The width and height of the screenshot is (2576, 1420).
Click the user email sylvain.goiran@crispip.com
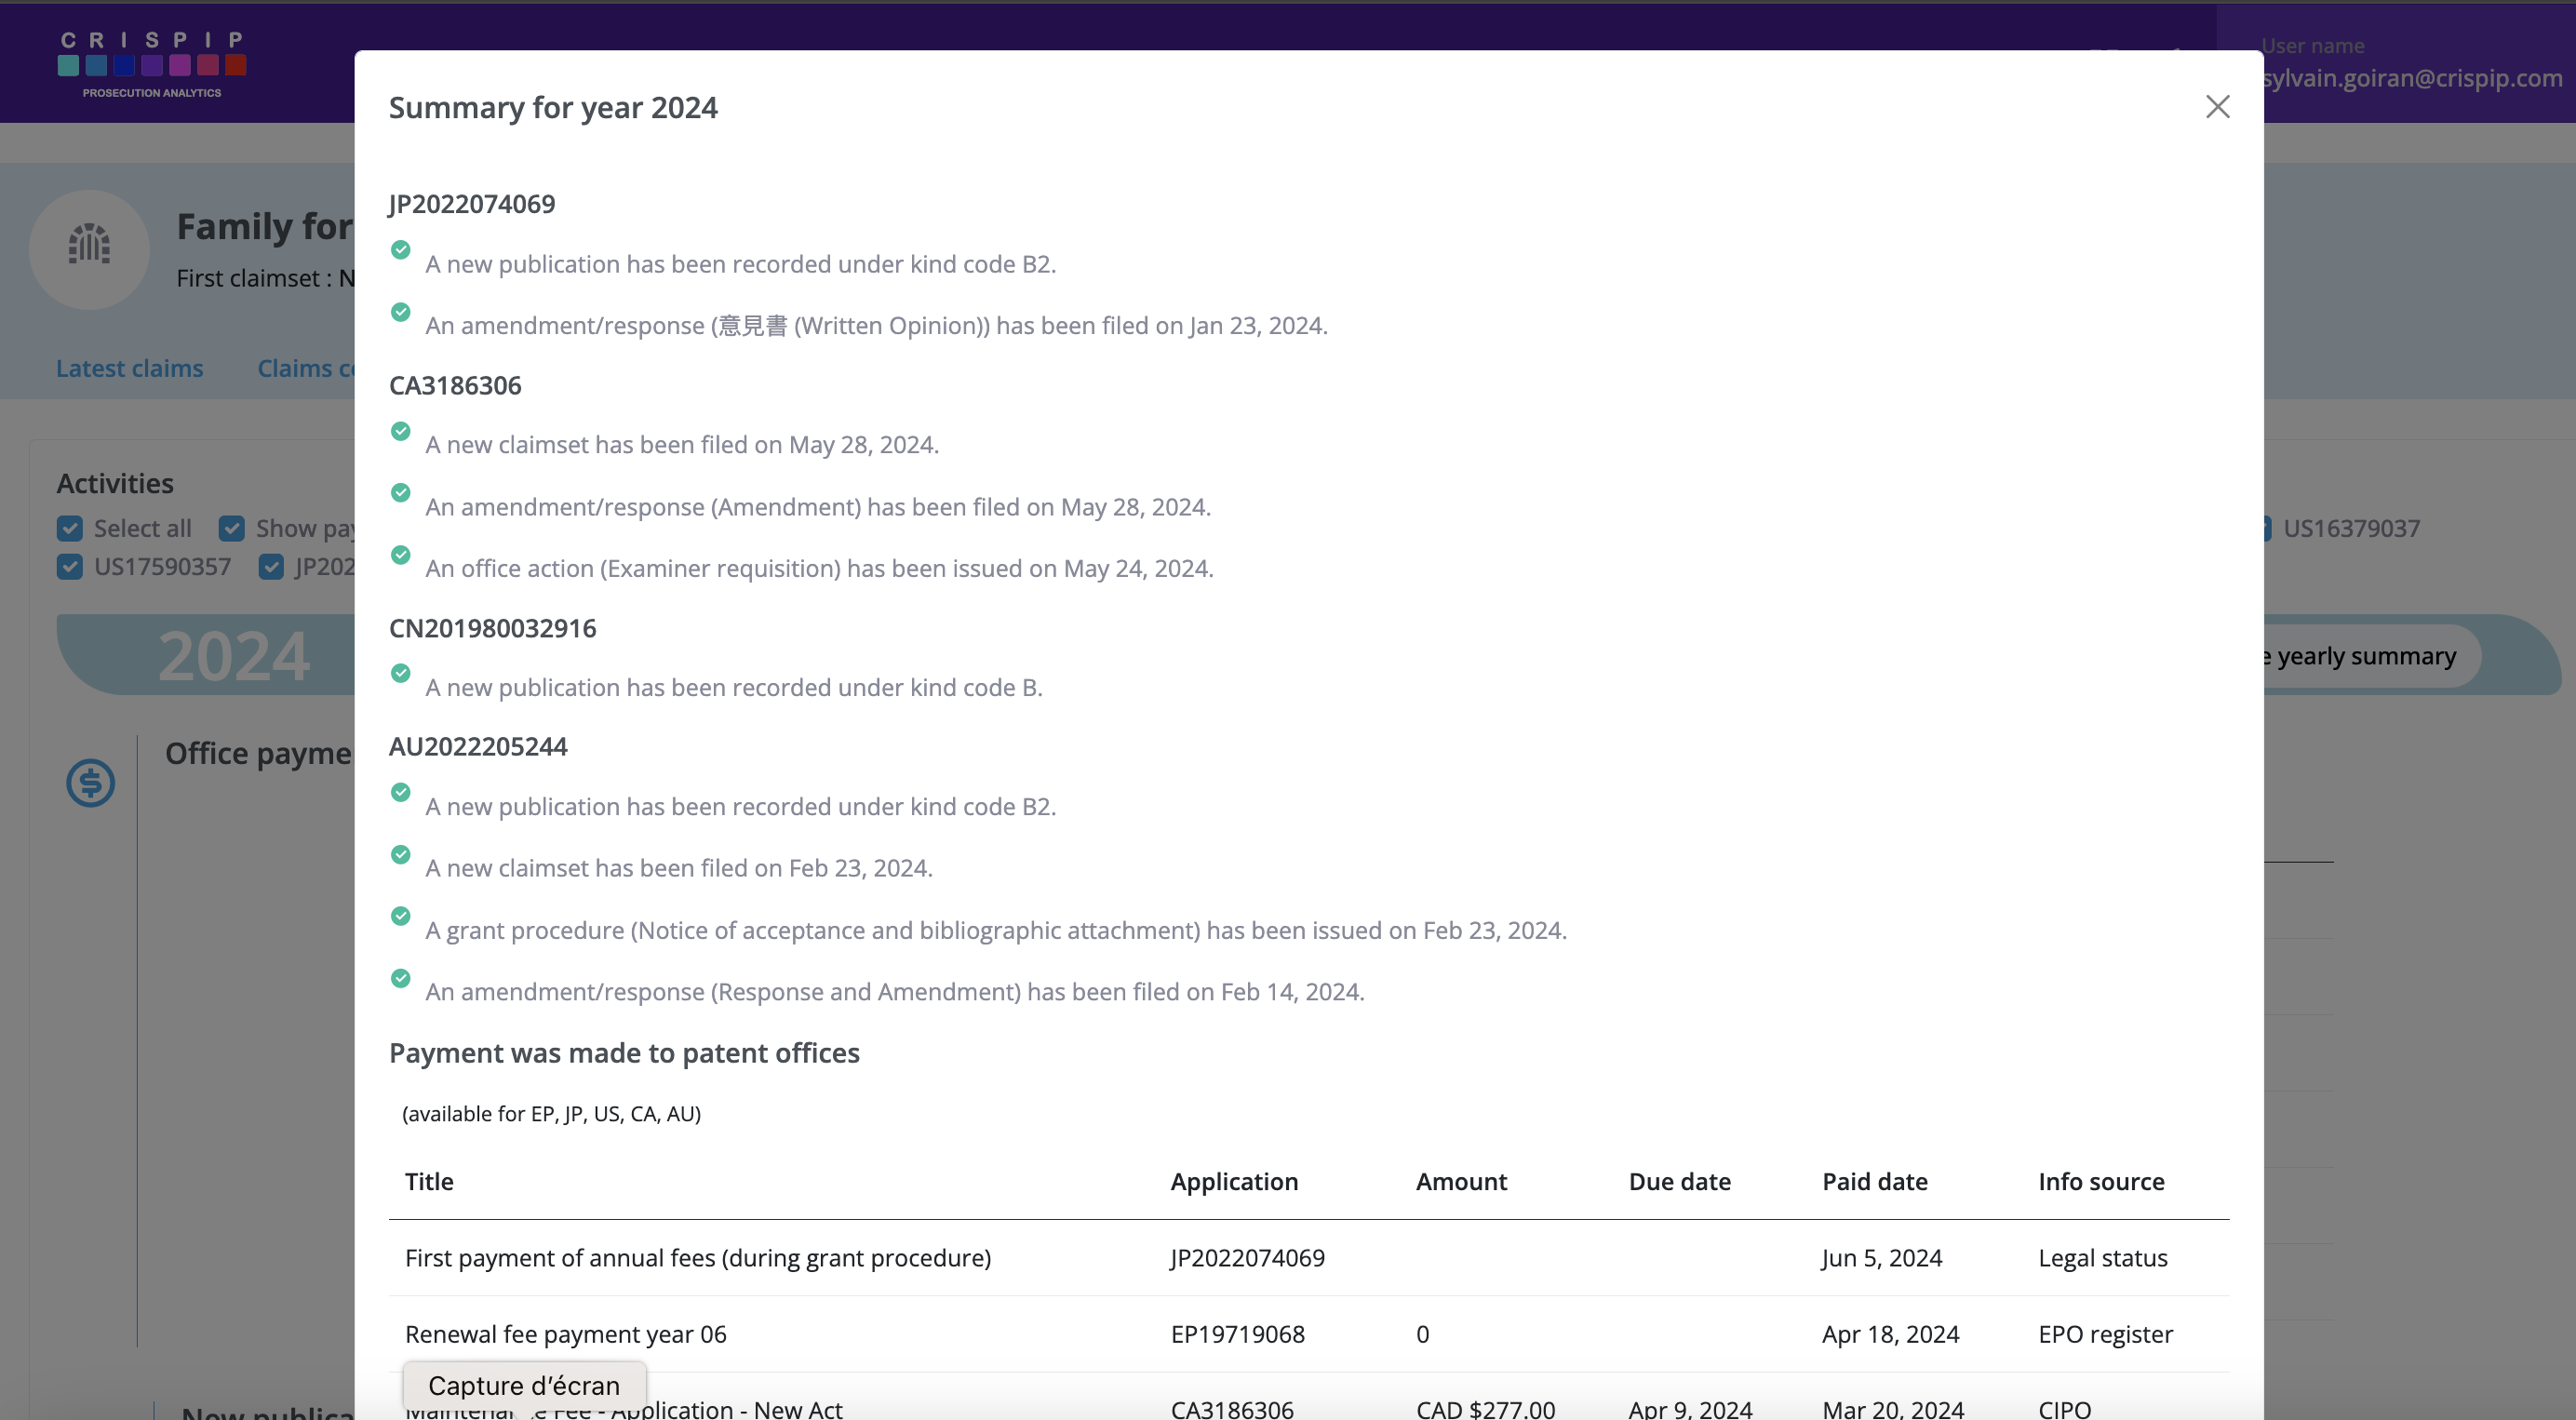[x=2412, y=78]
